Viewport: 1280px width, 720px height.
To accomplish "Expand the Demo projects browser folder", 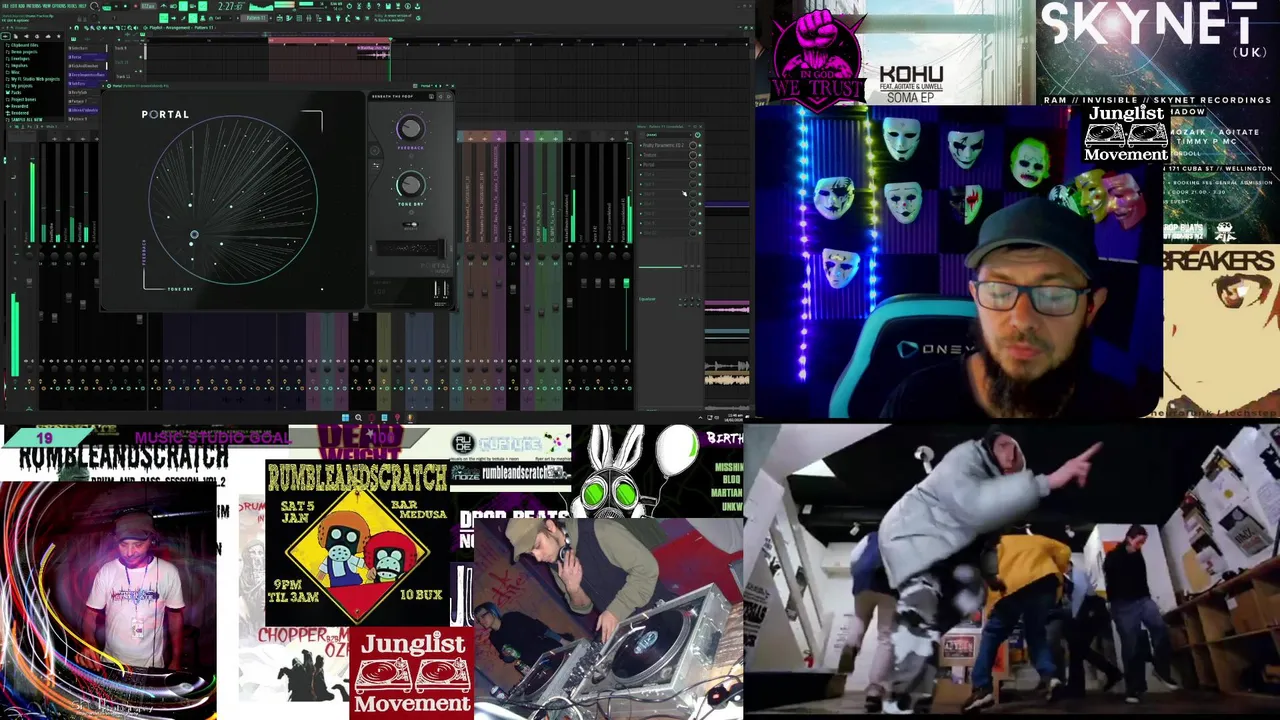I will click(24, 52).
